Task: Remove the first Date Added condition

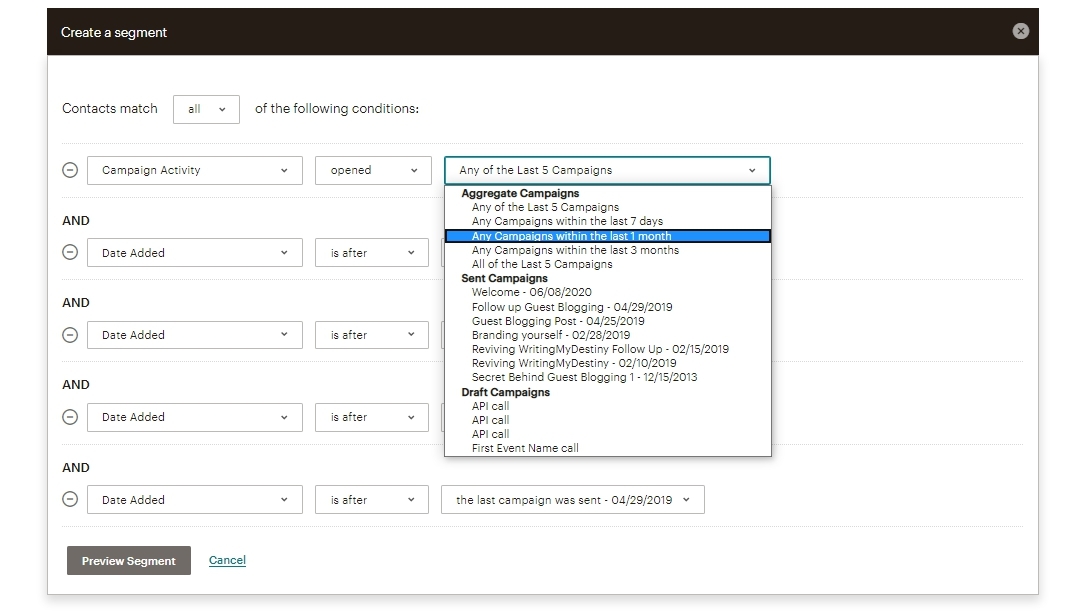Action: (x=70, y=252)
